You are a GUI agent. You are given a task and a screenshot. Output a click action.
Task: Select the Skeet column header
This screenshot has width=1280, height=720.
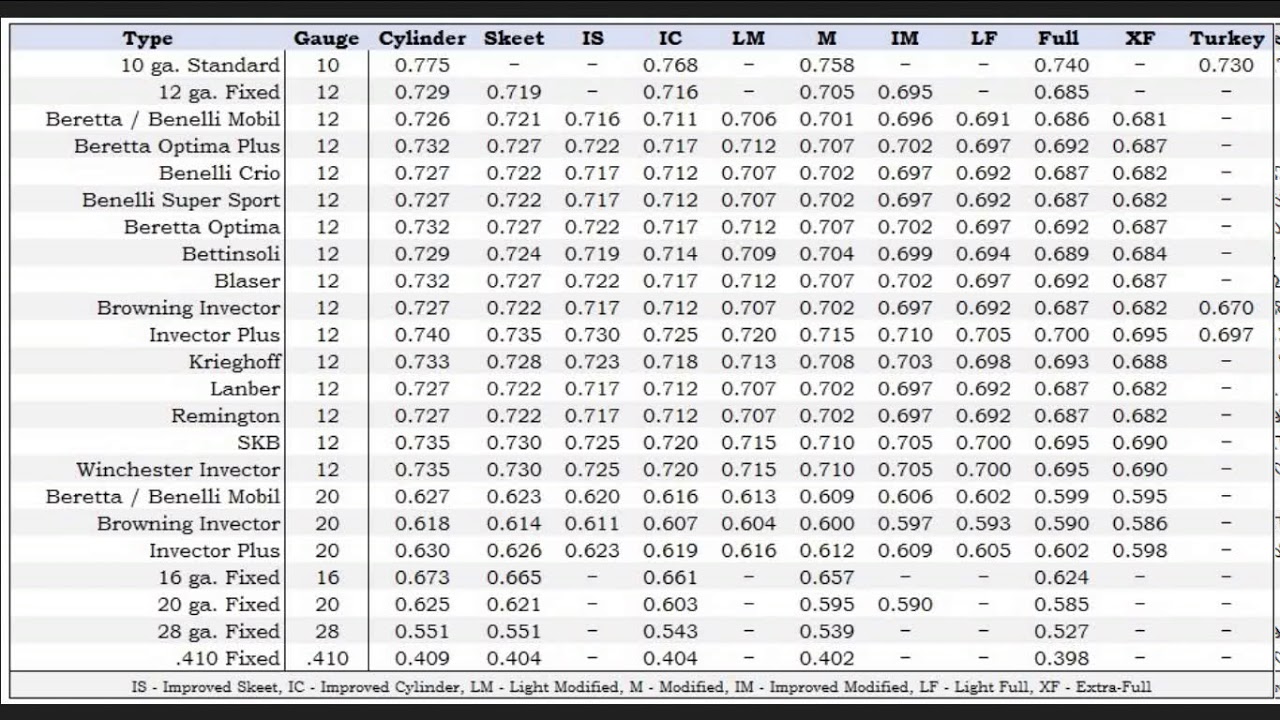point(514,39)
